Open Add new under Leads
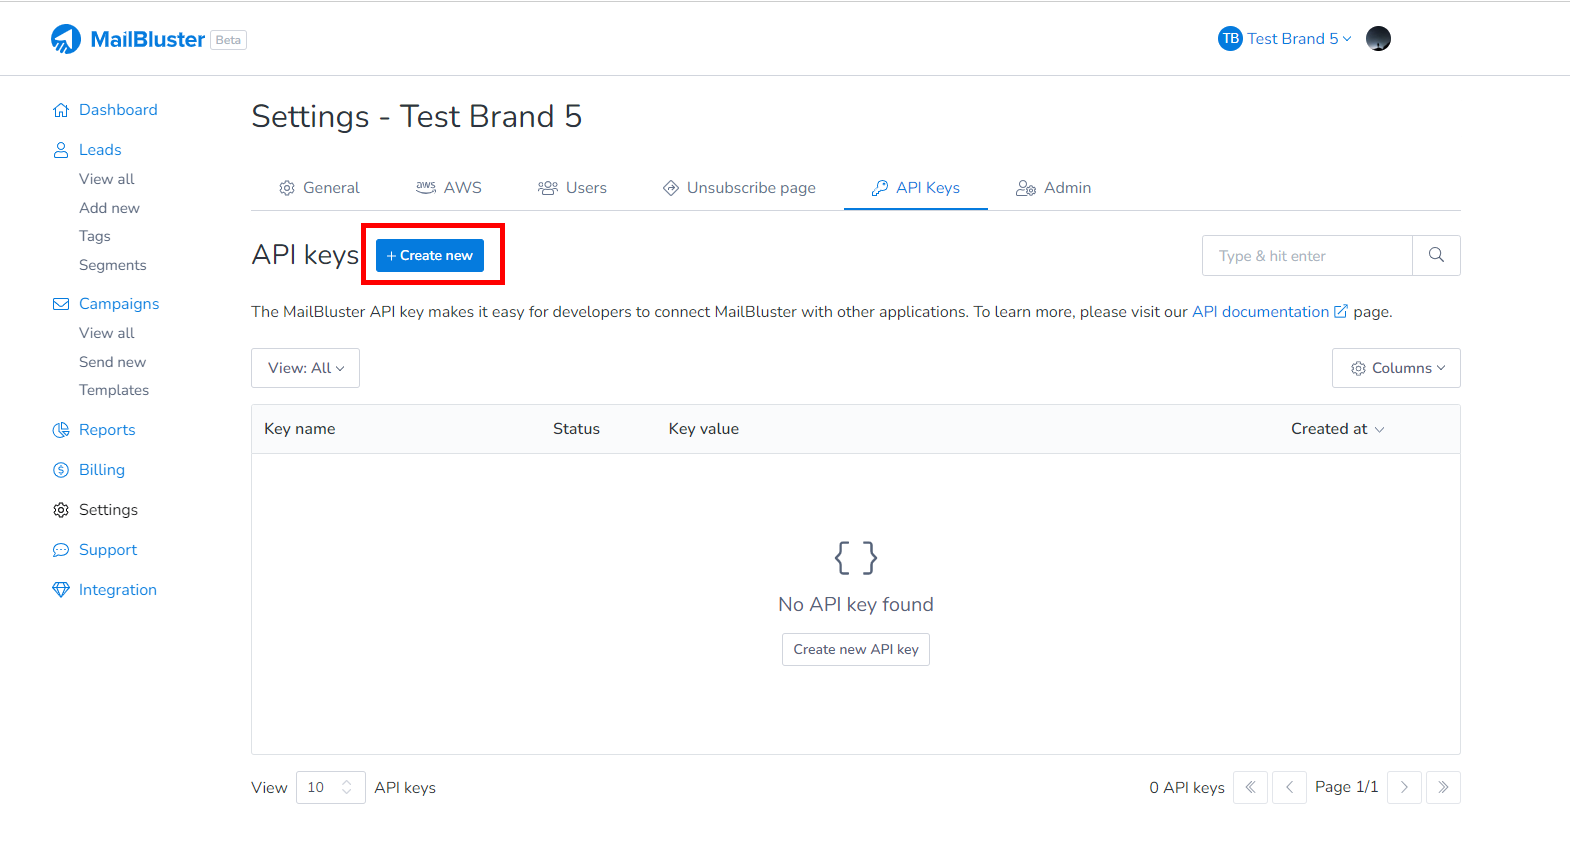Screen dimensions: 1570x864 109,208
